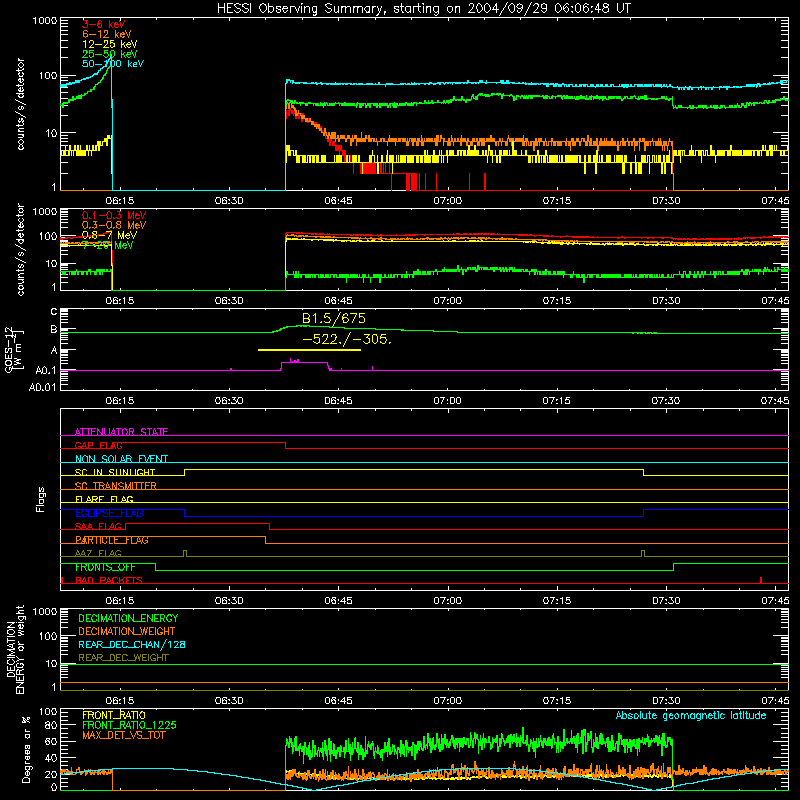Select the 80 label on Degrees axis
This screenshot has width=800, height=800.
[x=51, y=725]
